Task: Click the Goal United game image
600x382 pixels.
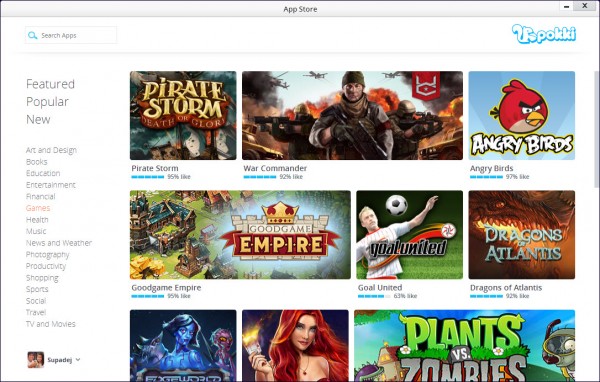Action: click(409, 235)
